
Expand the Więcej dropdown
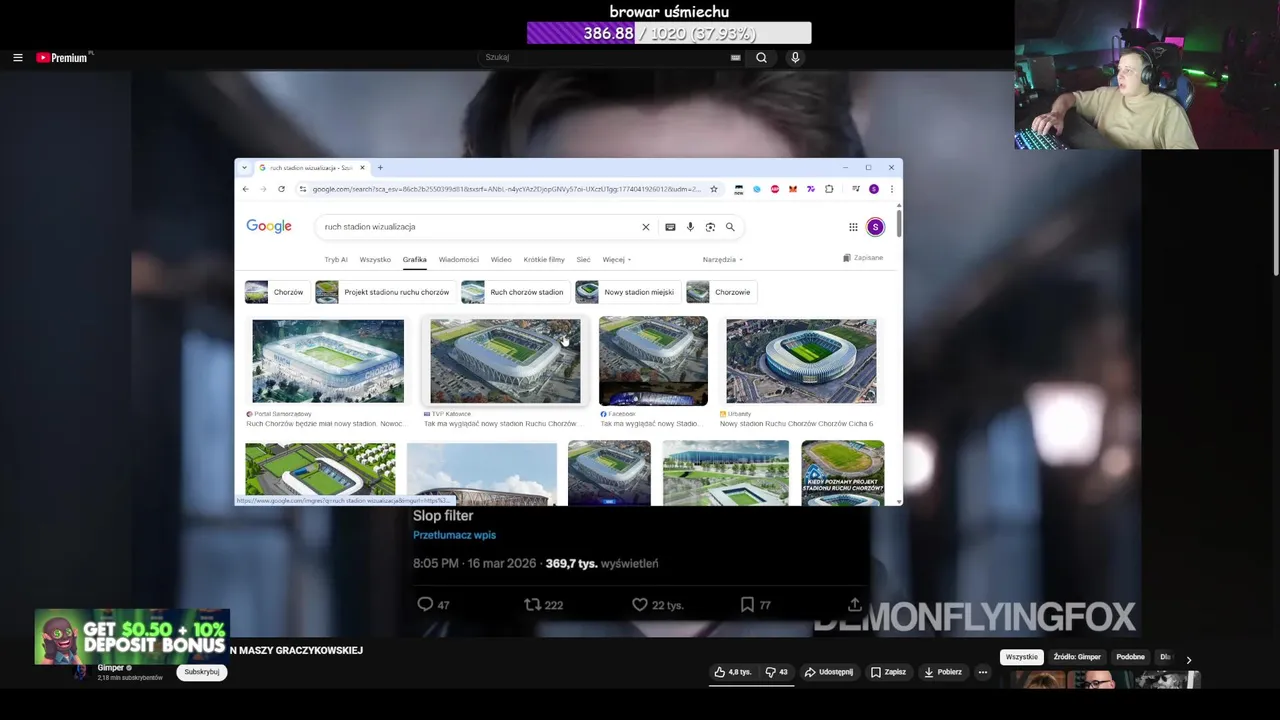(x=616, y=259)
